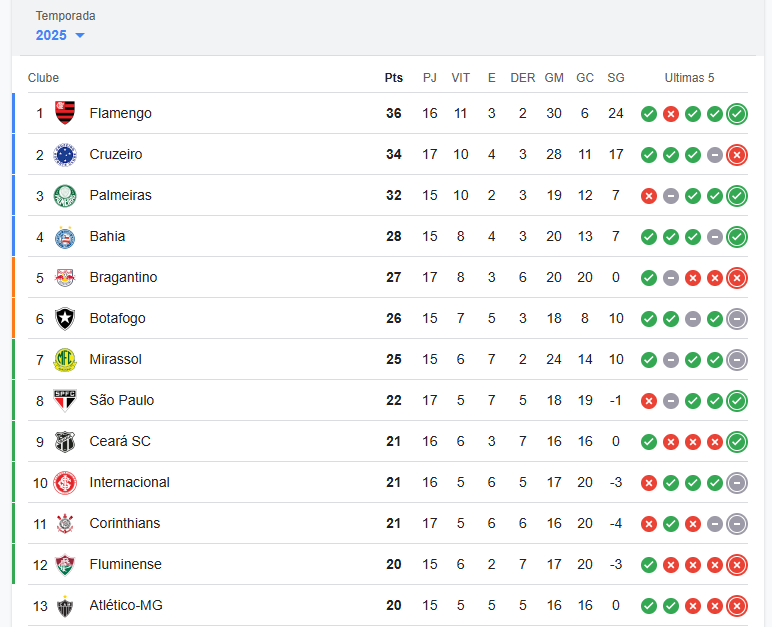Click the Fluminense club crest icon
This screenshot has width=772, height=627.
[65, 564]
